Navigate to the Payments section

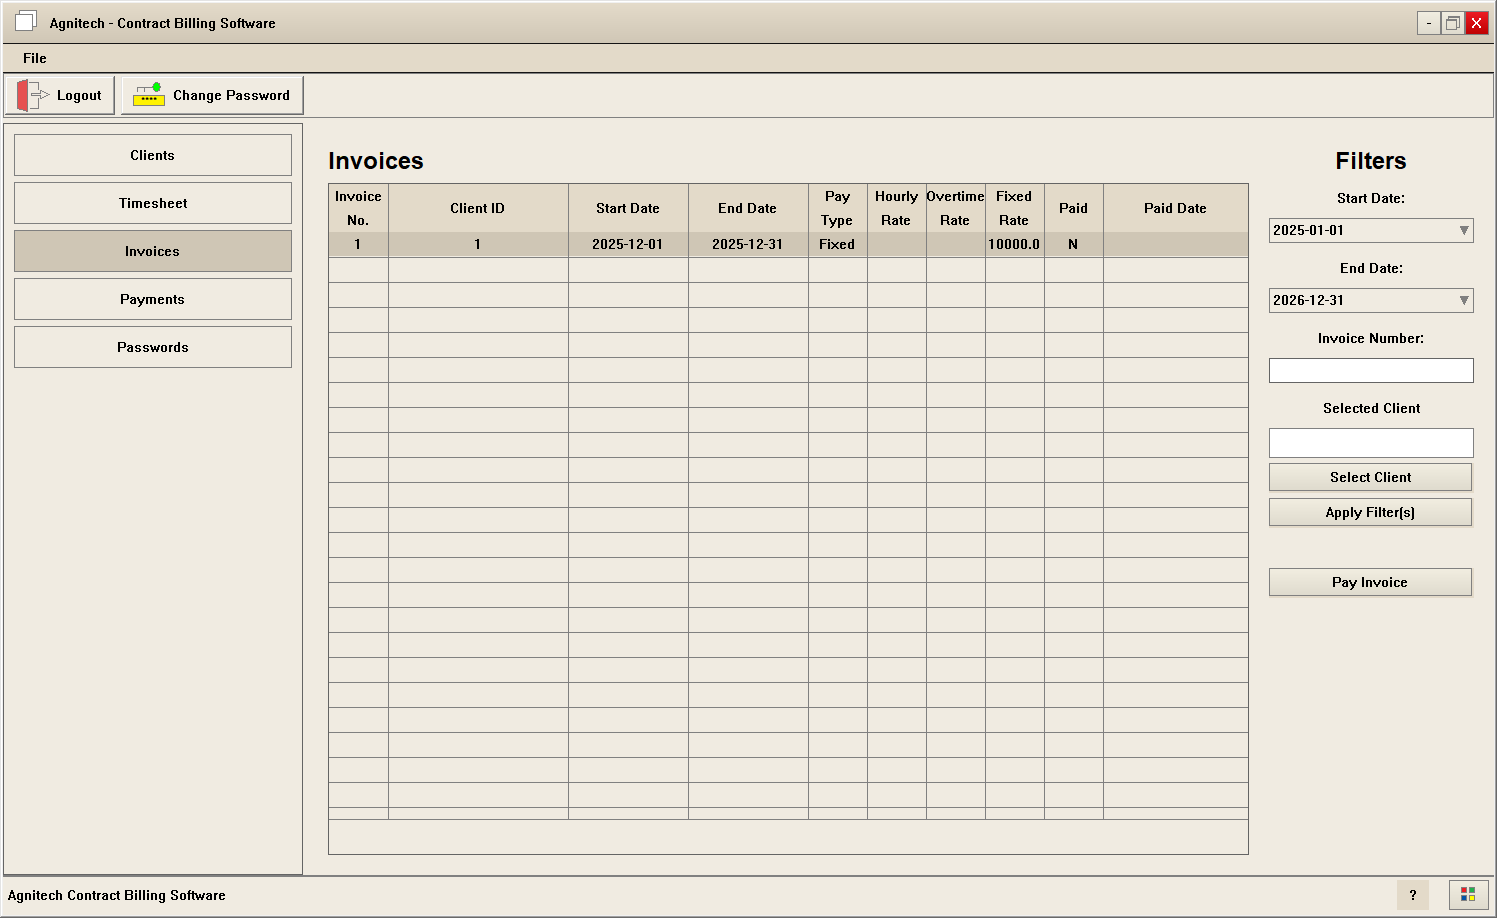pos(152,299)
